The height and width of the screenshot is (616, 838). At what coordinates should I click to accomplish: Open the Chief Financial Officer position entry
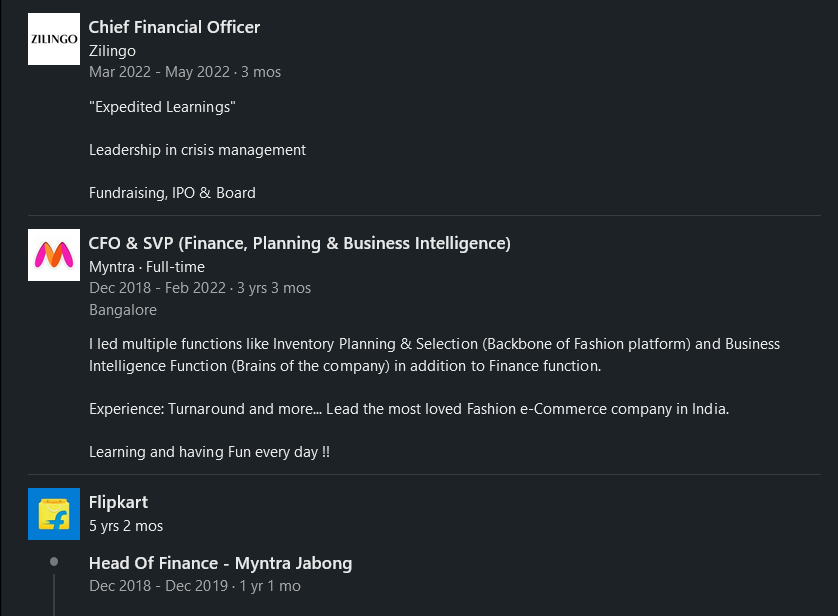coord(174,27)
